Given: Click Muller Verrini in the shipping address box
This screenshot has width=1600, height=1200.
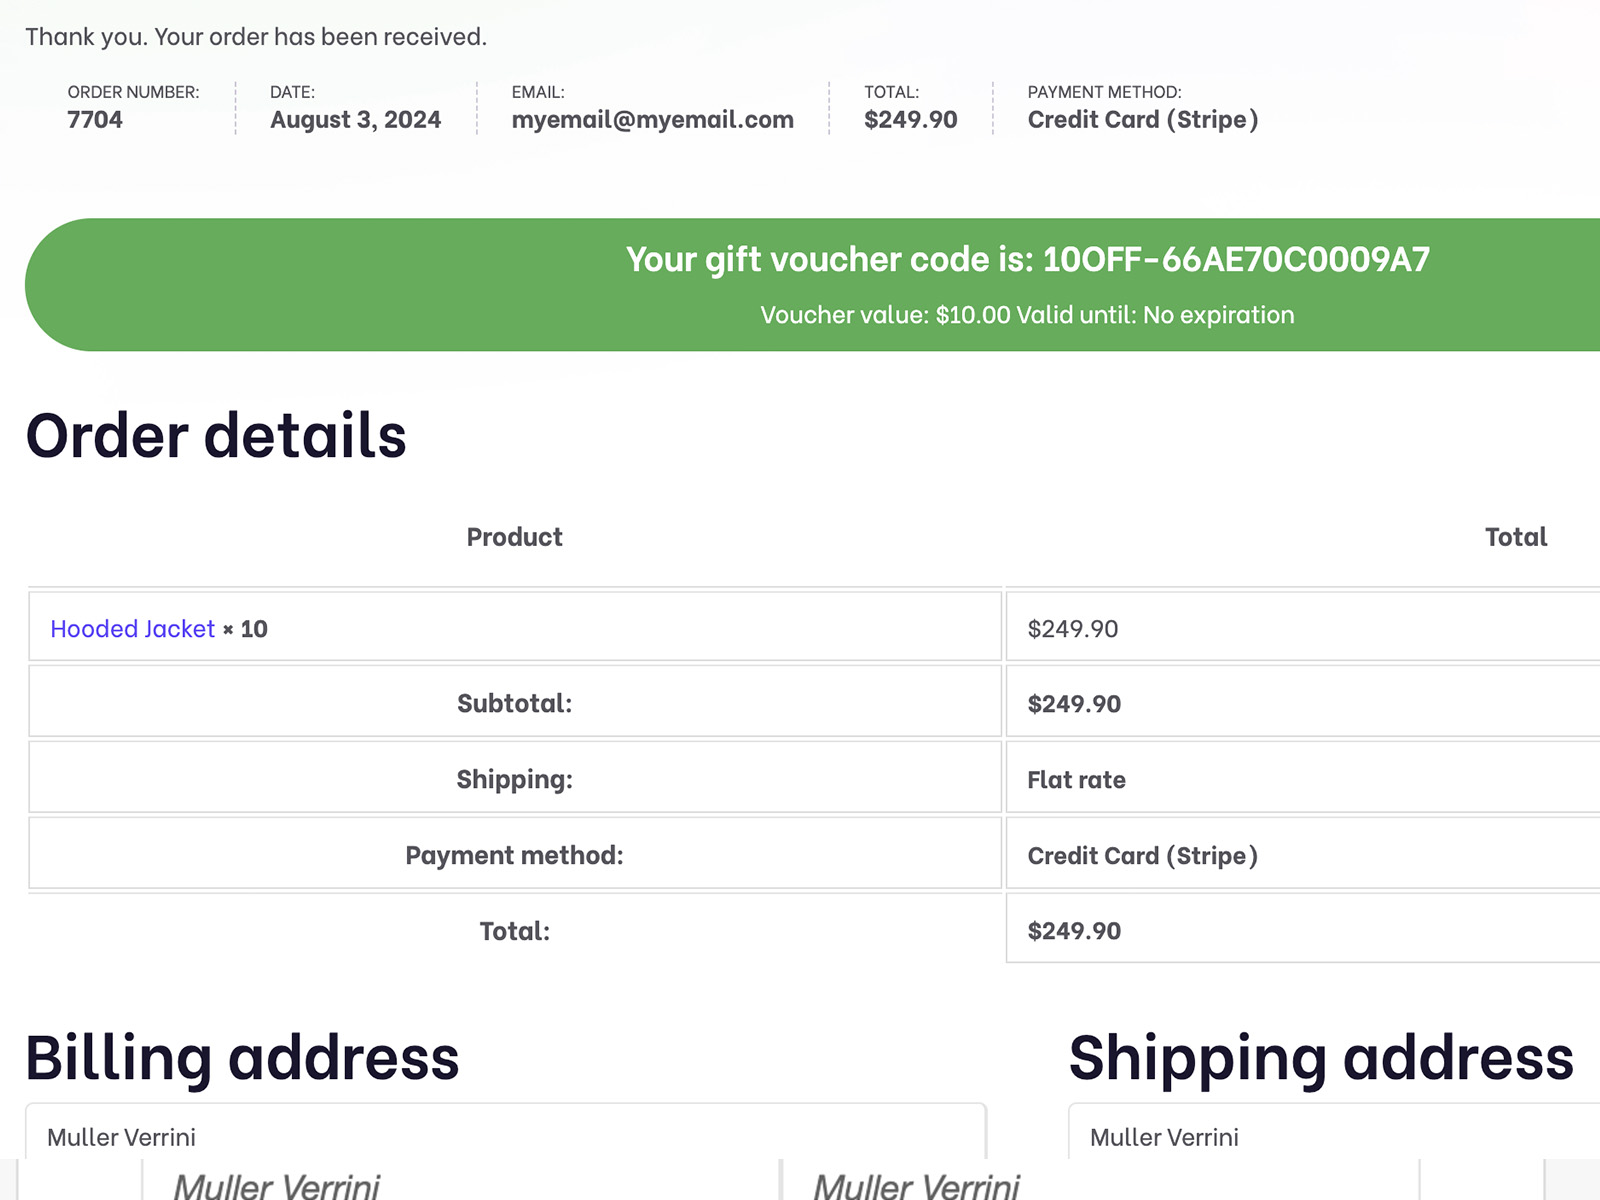Looking at the screenshot, I should [1164, 1138].
